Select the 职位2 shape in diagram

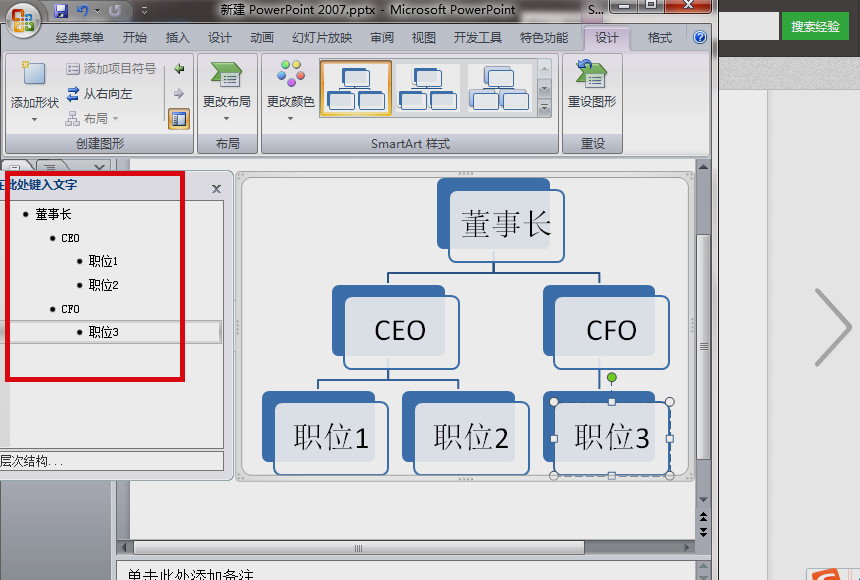471,437
